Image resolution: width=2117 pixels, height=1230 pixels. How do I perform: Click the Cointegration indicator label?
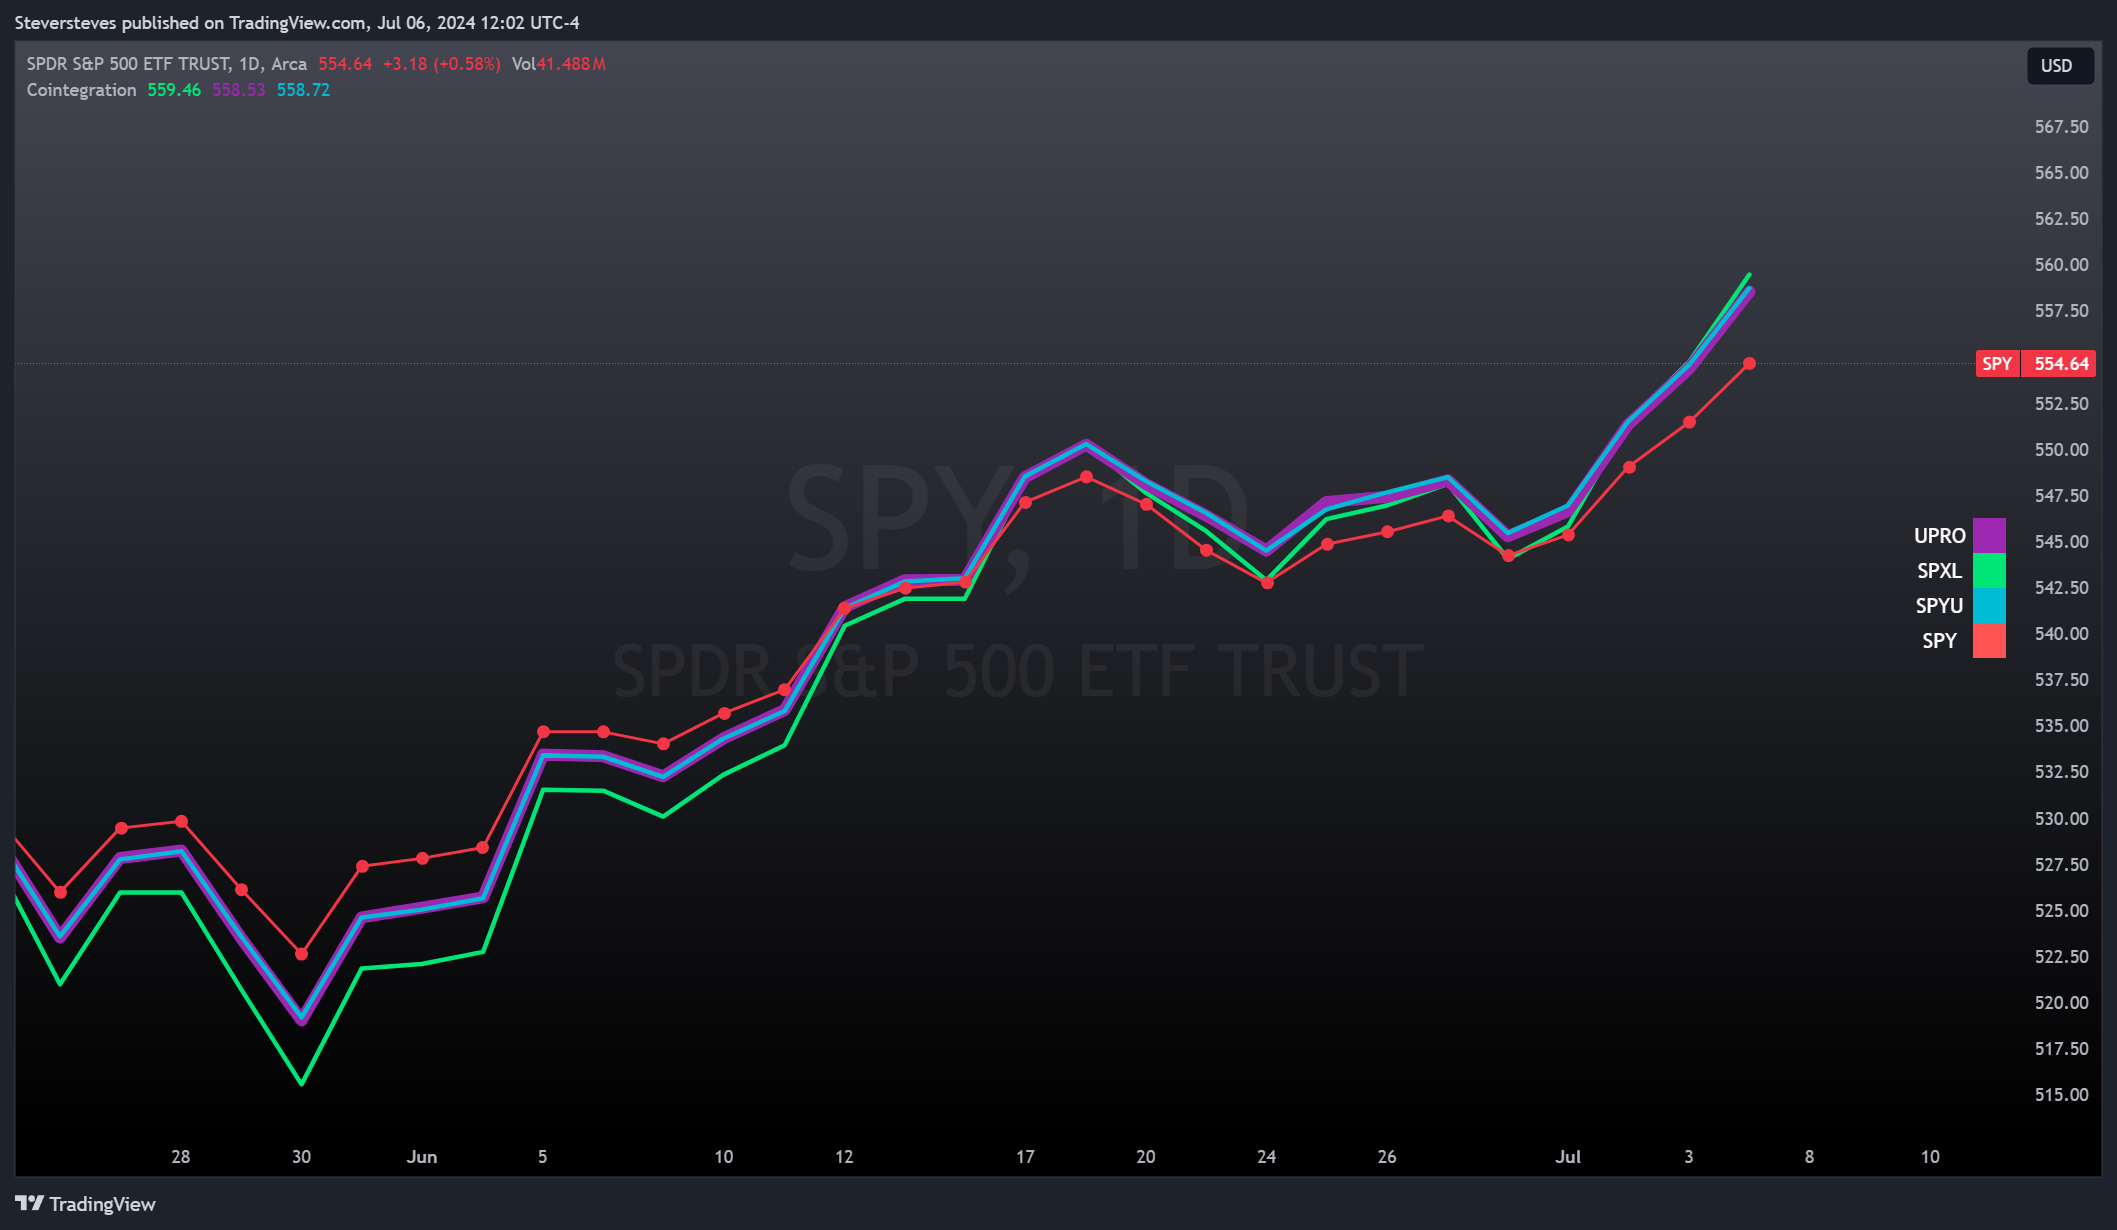coord(81,90)
